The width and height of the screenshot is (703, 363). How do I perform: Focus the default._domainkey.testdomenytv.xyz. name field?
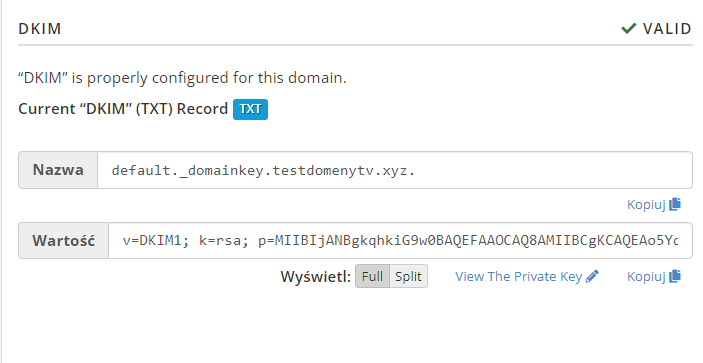tap(395, 170)
